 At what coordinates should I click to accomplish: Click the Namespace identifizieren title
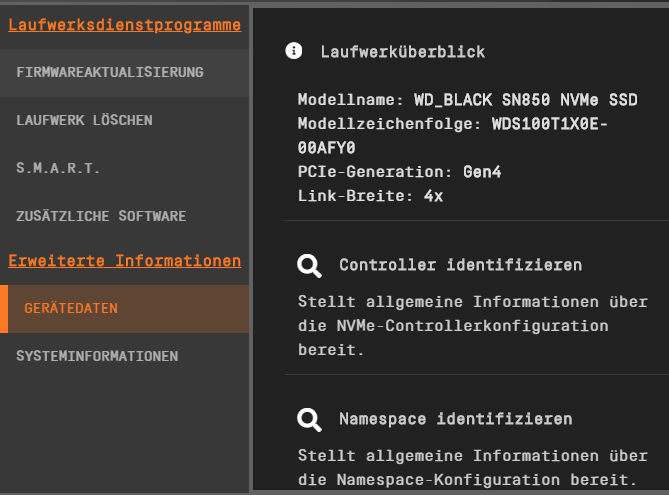(x=456, y=419)
